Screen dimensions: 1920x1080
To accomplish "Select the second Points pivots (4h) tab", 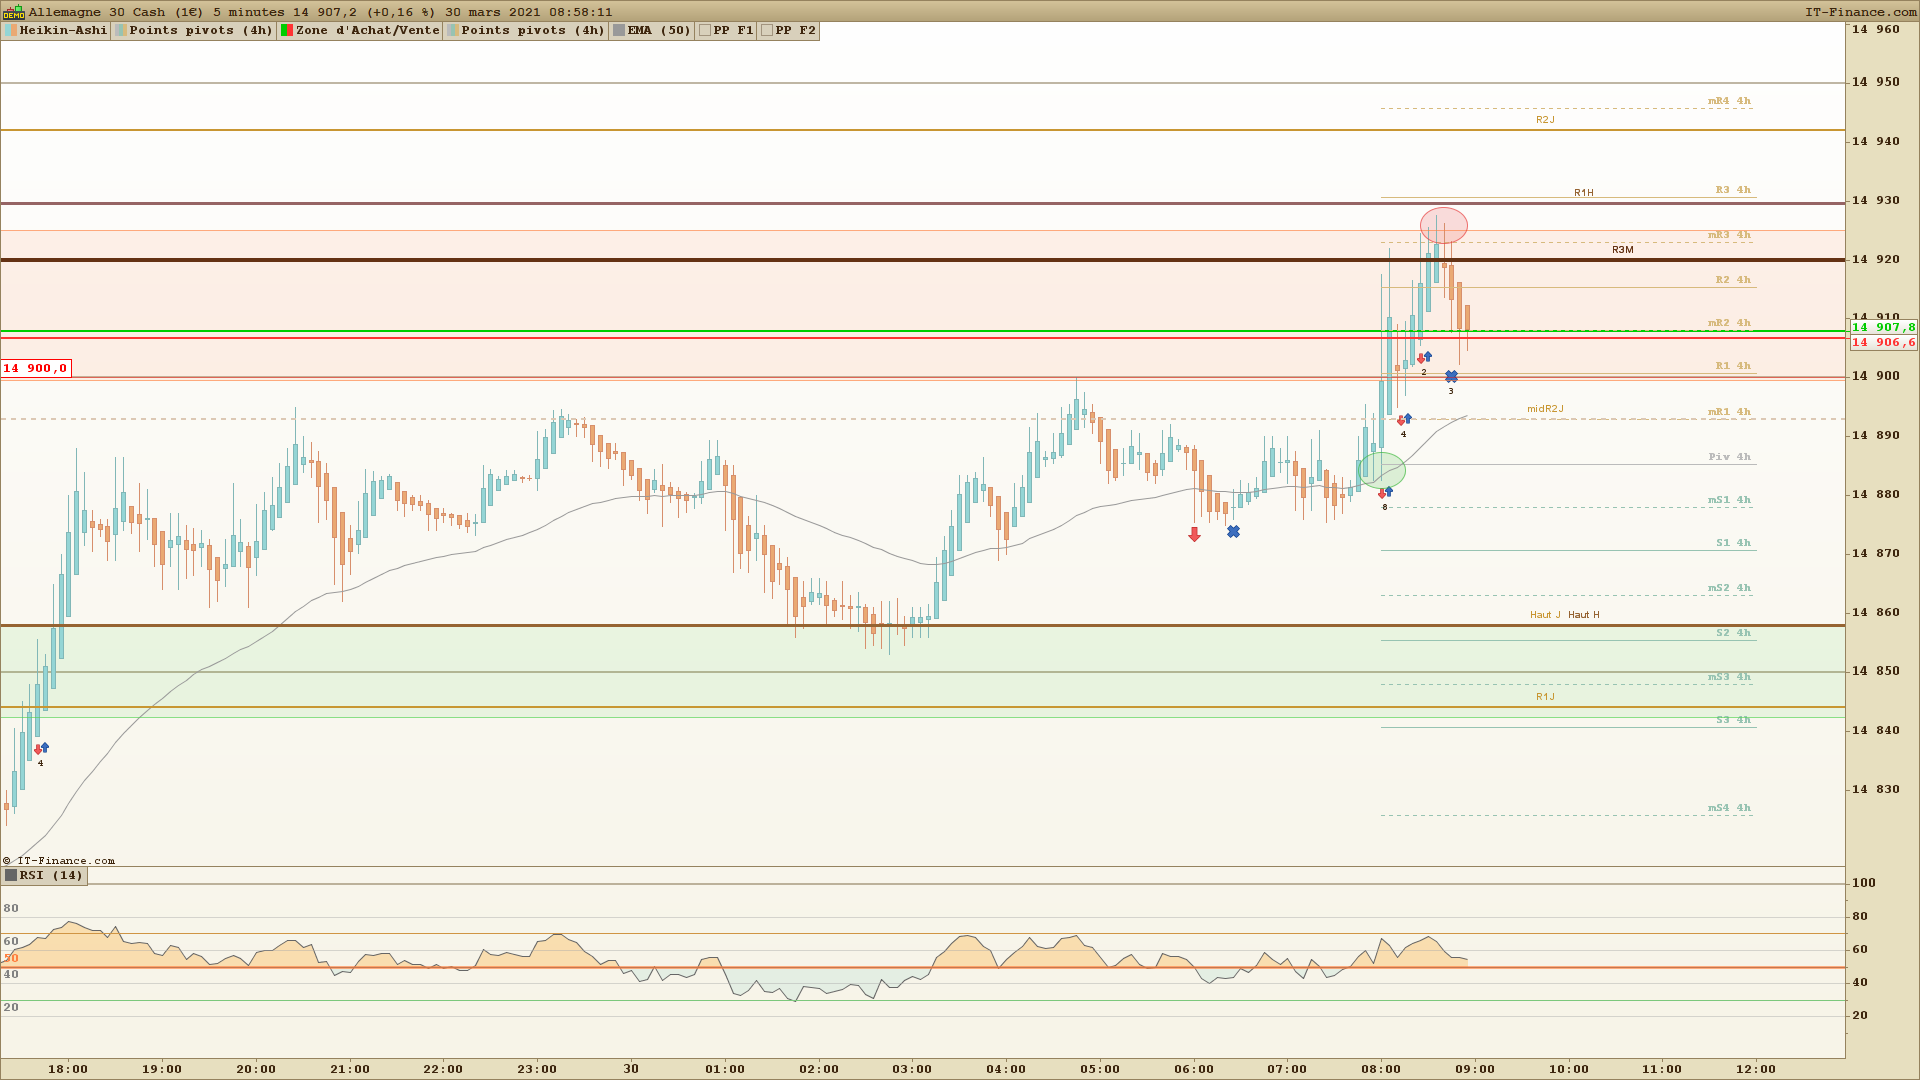I will coord(532,31).
